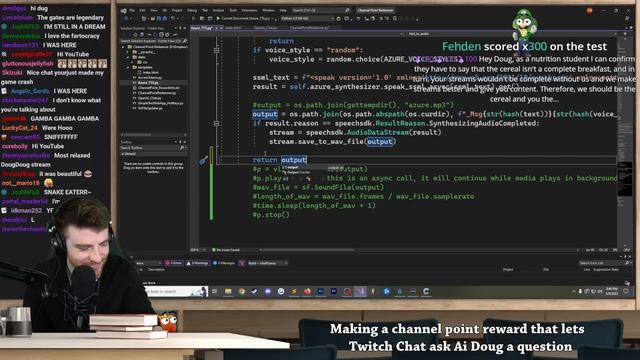Open the Edit menu
The image size is (640, 360).
click(142, 10)
